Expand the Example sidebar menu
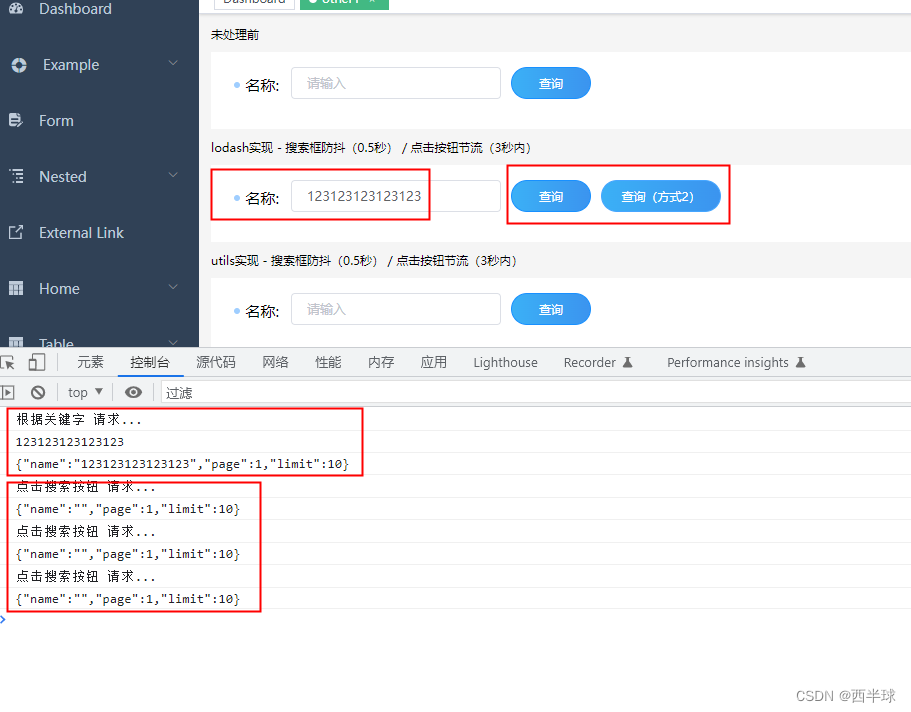Screen dimensions: 911x712 click(172, 64)
